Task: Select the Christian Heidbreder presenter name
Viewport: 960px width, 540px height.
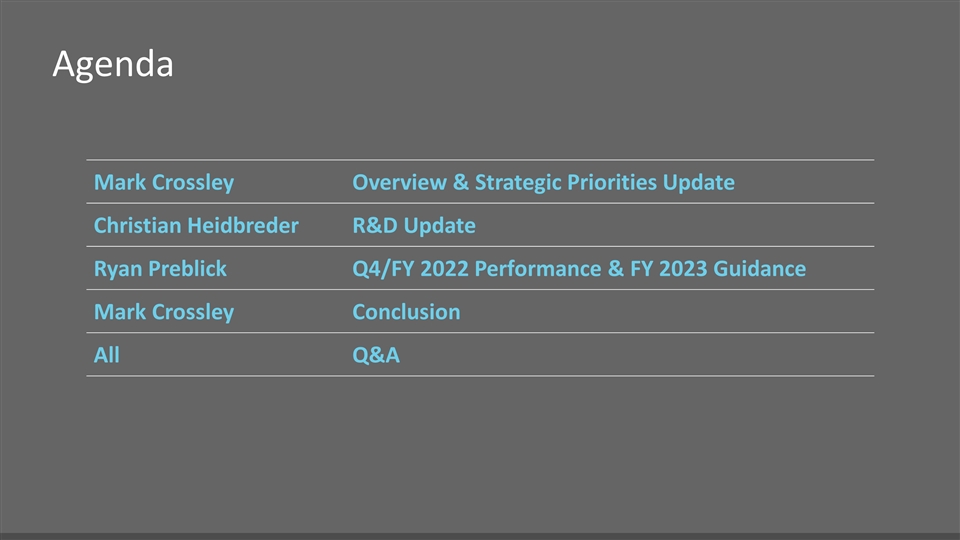Action: [195, 226]
